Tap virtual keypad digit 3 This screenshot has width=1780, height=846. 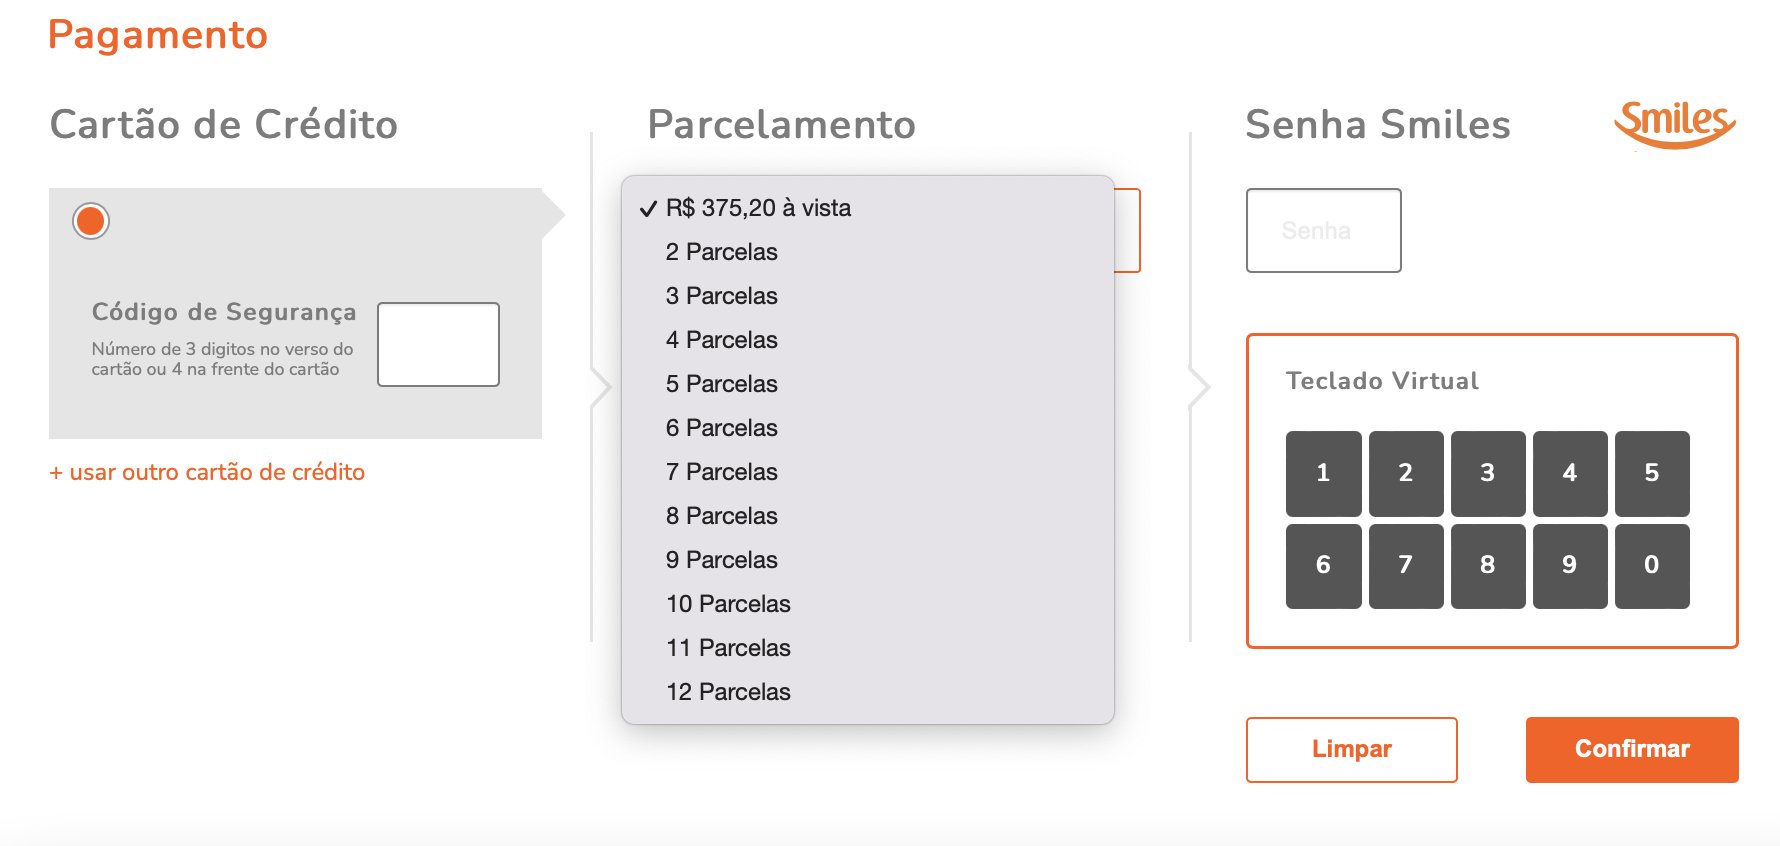pyautogui.click(x=1488, y=473)
